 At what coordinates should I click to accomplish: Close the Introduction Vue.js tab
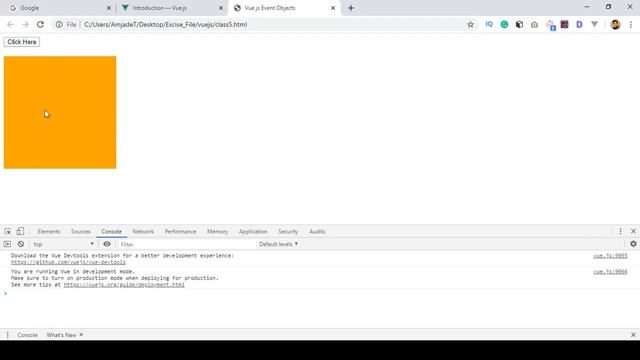[x=221, y=8]
